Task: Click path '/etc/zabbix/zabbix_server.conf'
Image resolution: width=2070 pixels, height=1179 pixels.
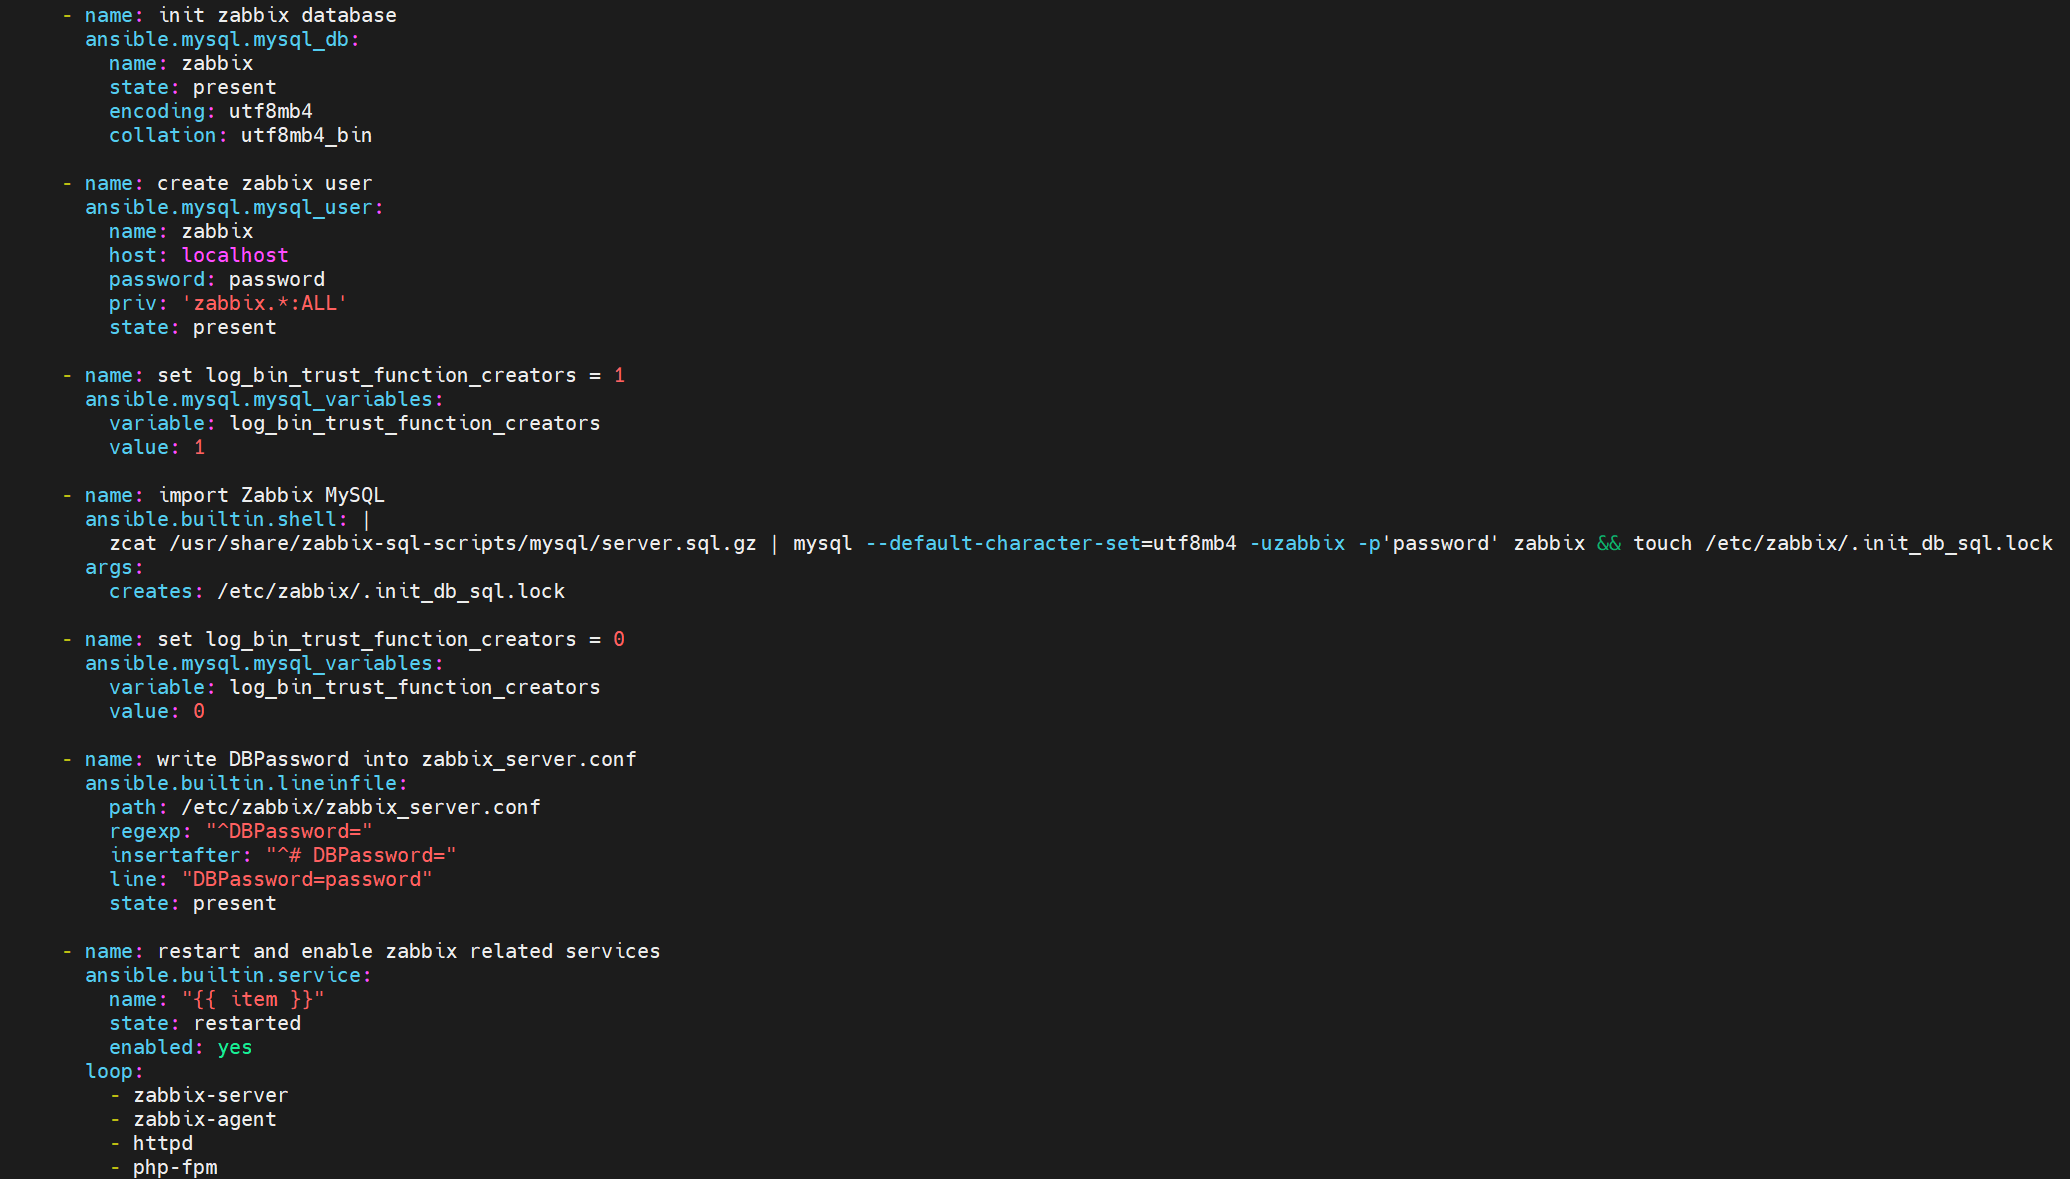Action: (361, 807)
